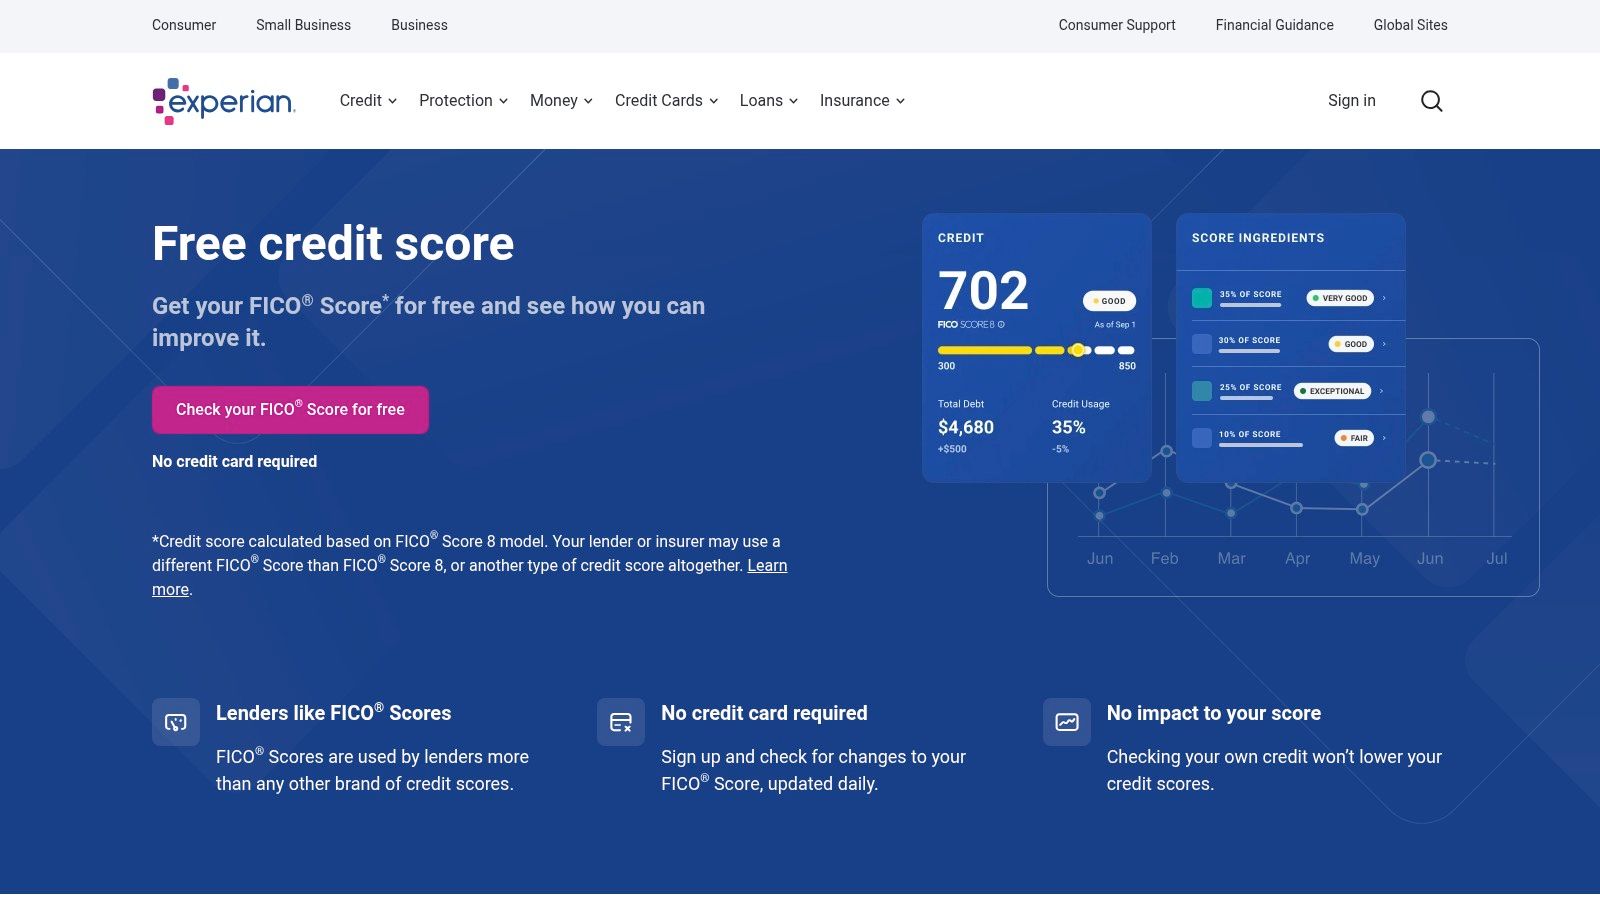Image resolution: width=1600 pixels, height=900 pixels.
Task: Click the $4,680 total debt value
Action: (966, 428)
